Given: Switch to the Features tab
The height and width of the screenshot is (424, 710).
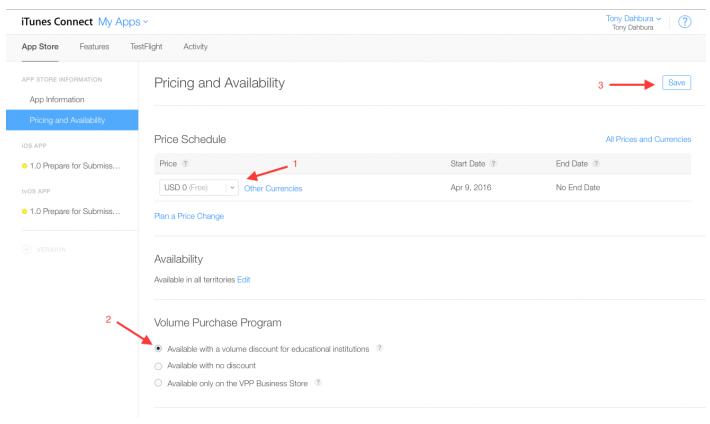Looking at the screenshot, I should coord(94,47).
